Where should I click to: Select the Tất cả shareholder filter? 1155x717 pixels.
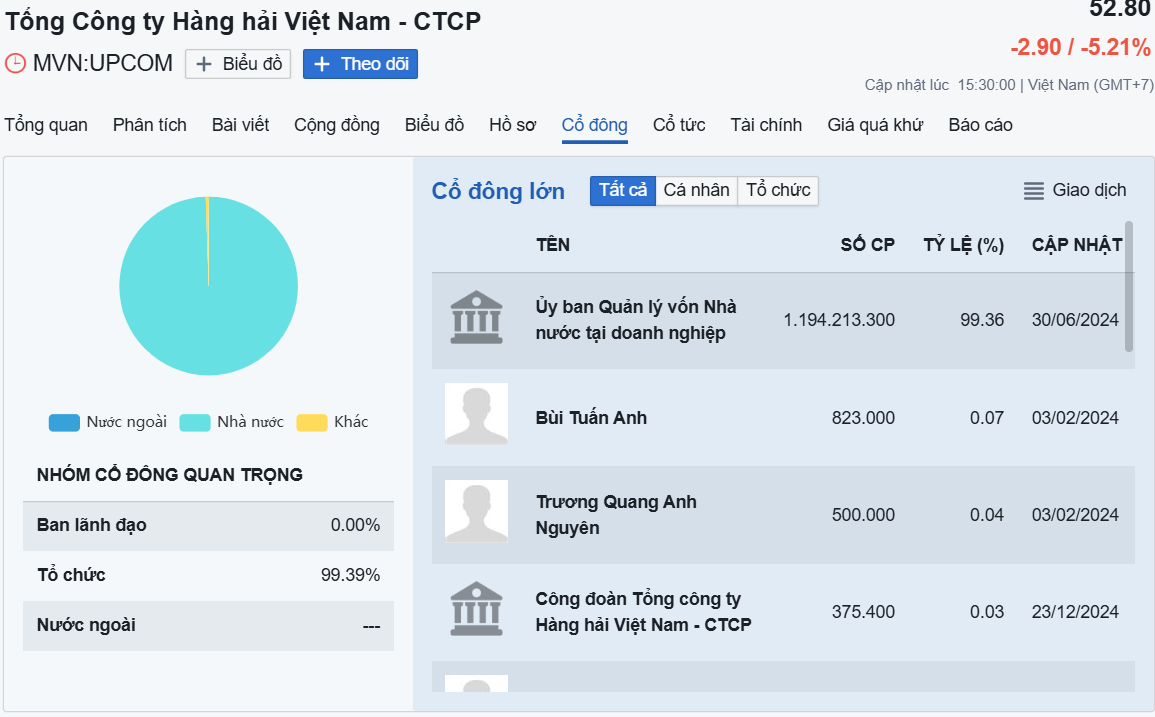coord(622,191)
